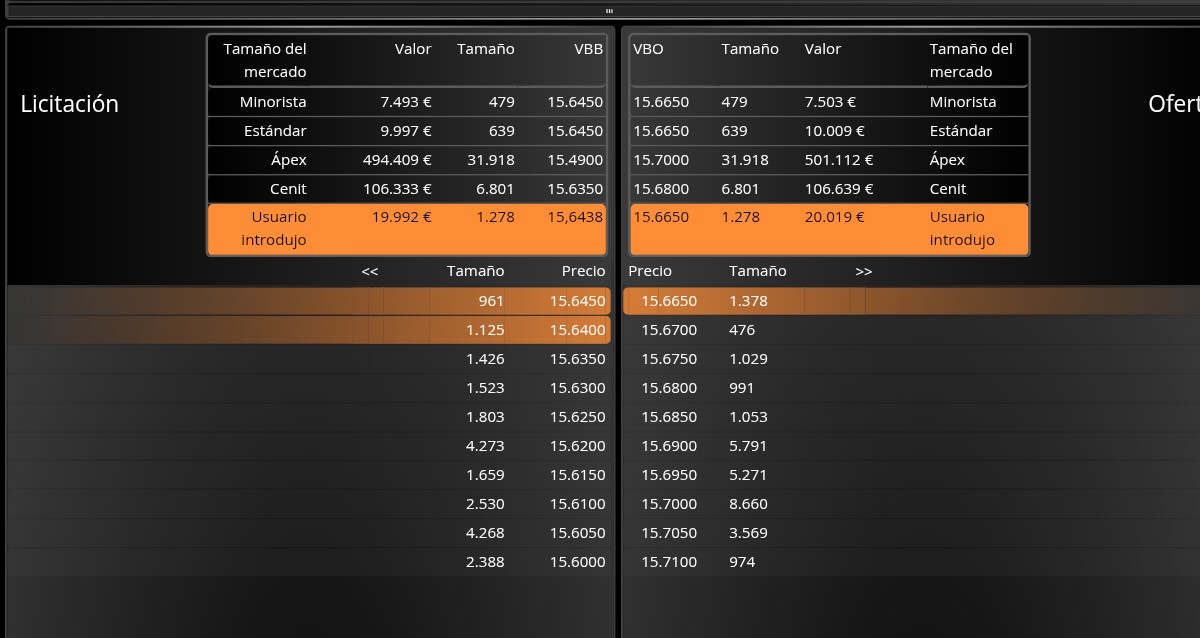Click offer depth size 5.791

click(748, 446)
